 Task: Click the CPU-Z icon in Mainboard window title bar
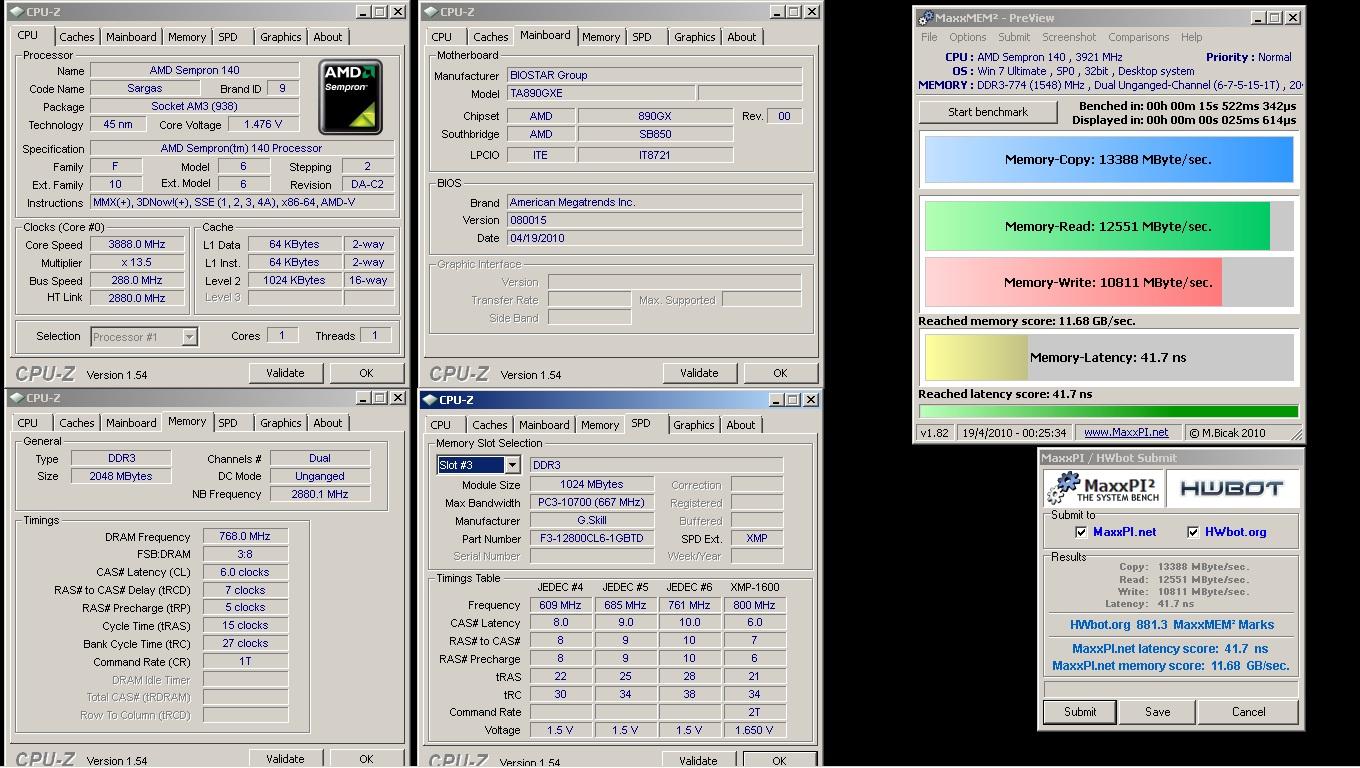click(x=430, y=12)
